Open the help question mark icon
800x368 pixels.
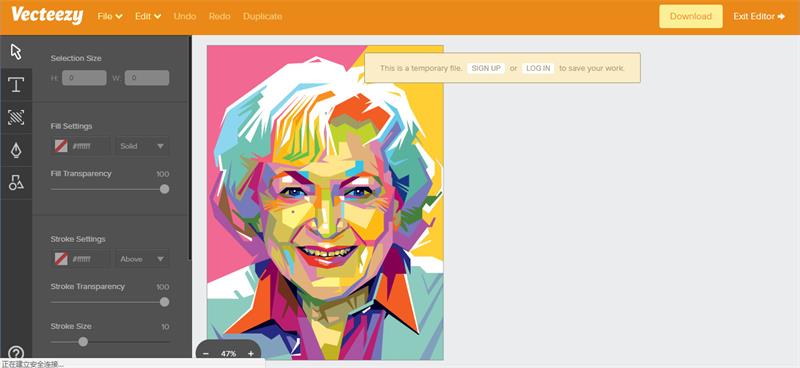point(16,353)
